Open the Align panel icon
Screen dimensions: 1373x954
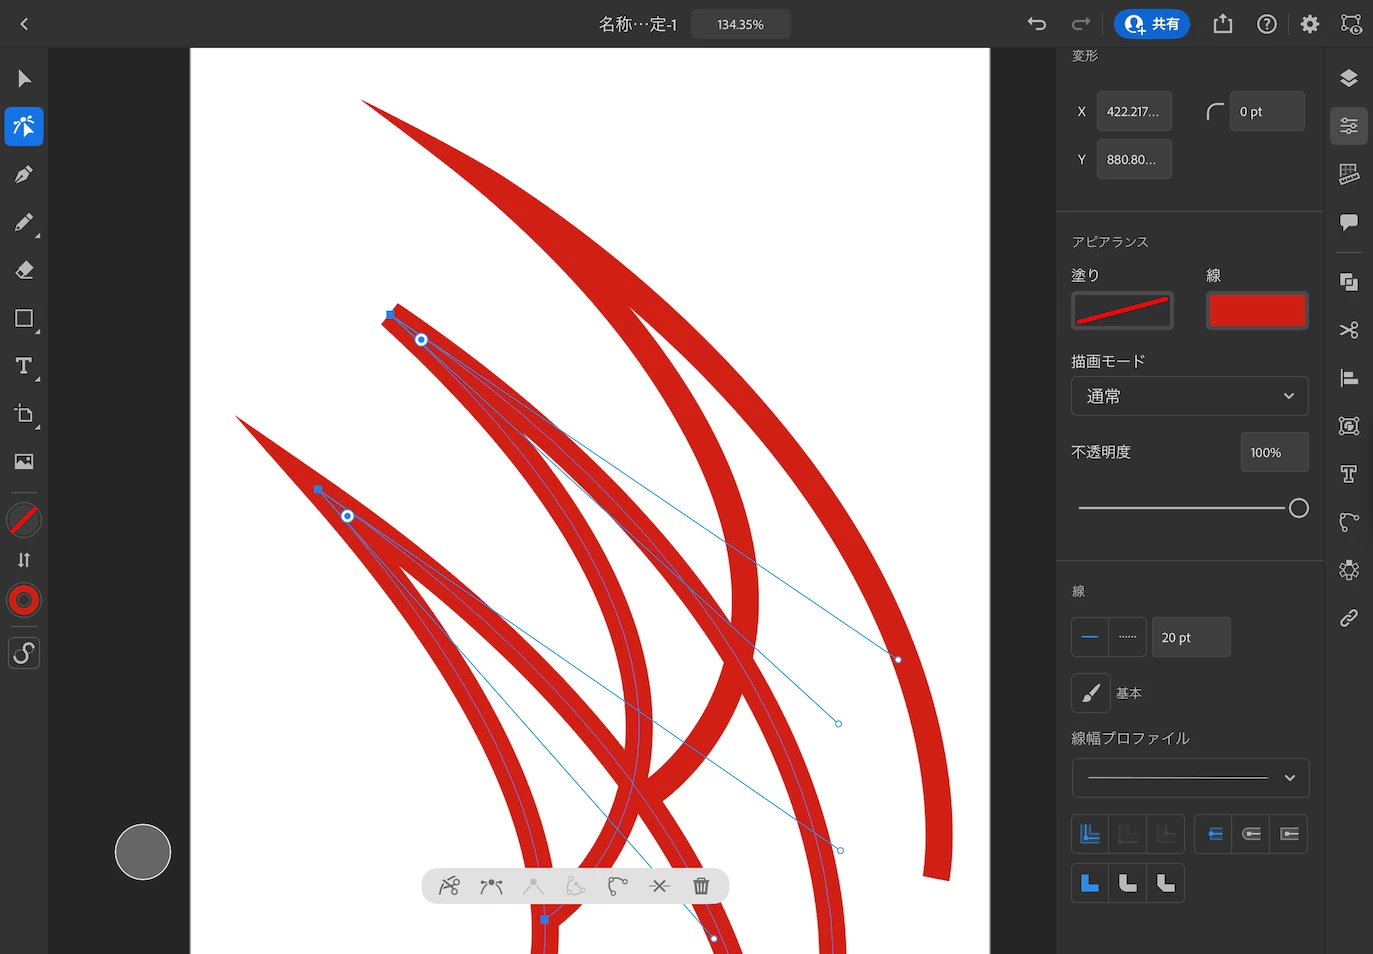coord(1349,378)
